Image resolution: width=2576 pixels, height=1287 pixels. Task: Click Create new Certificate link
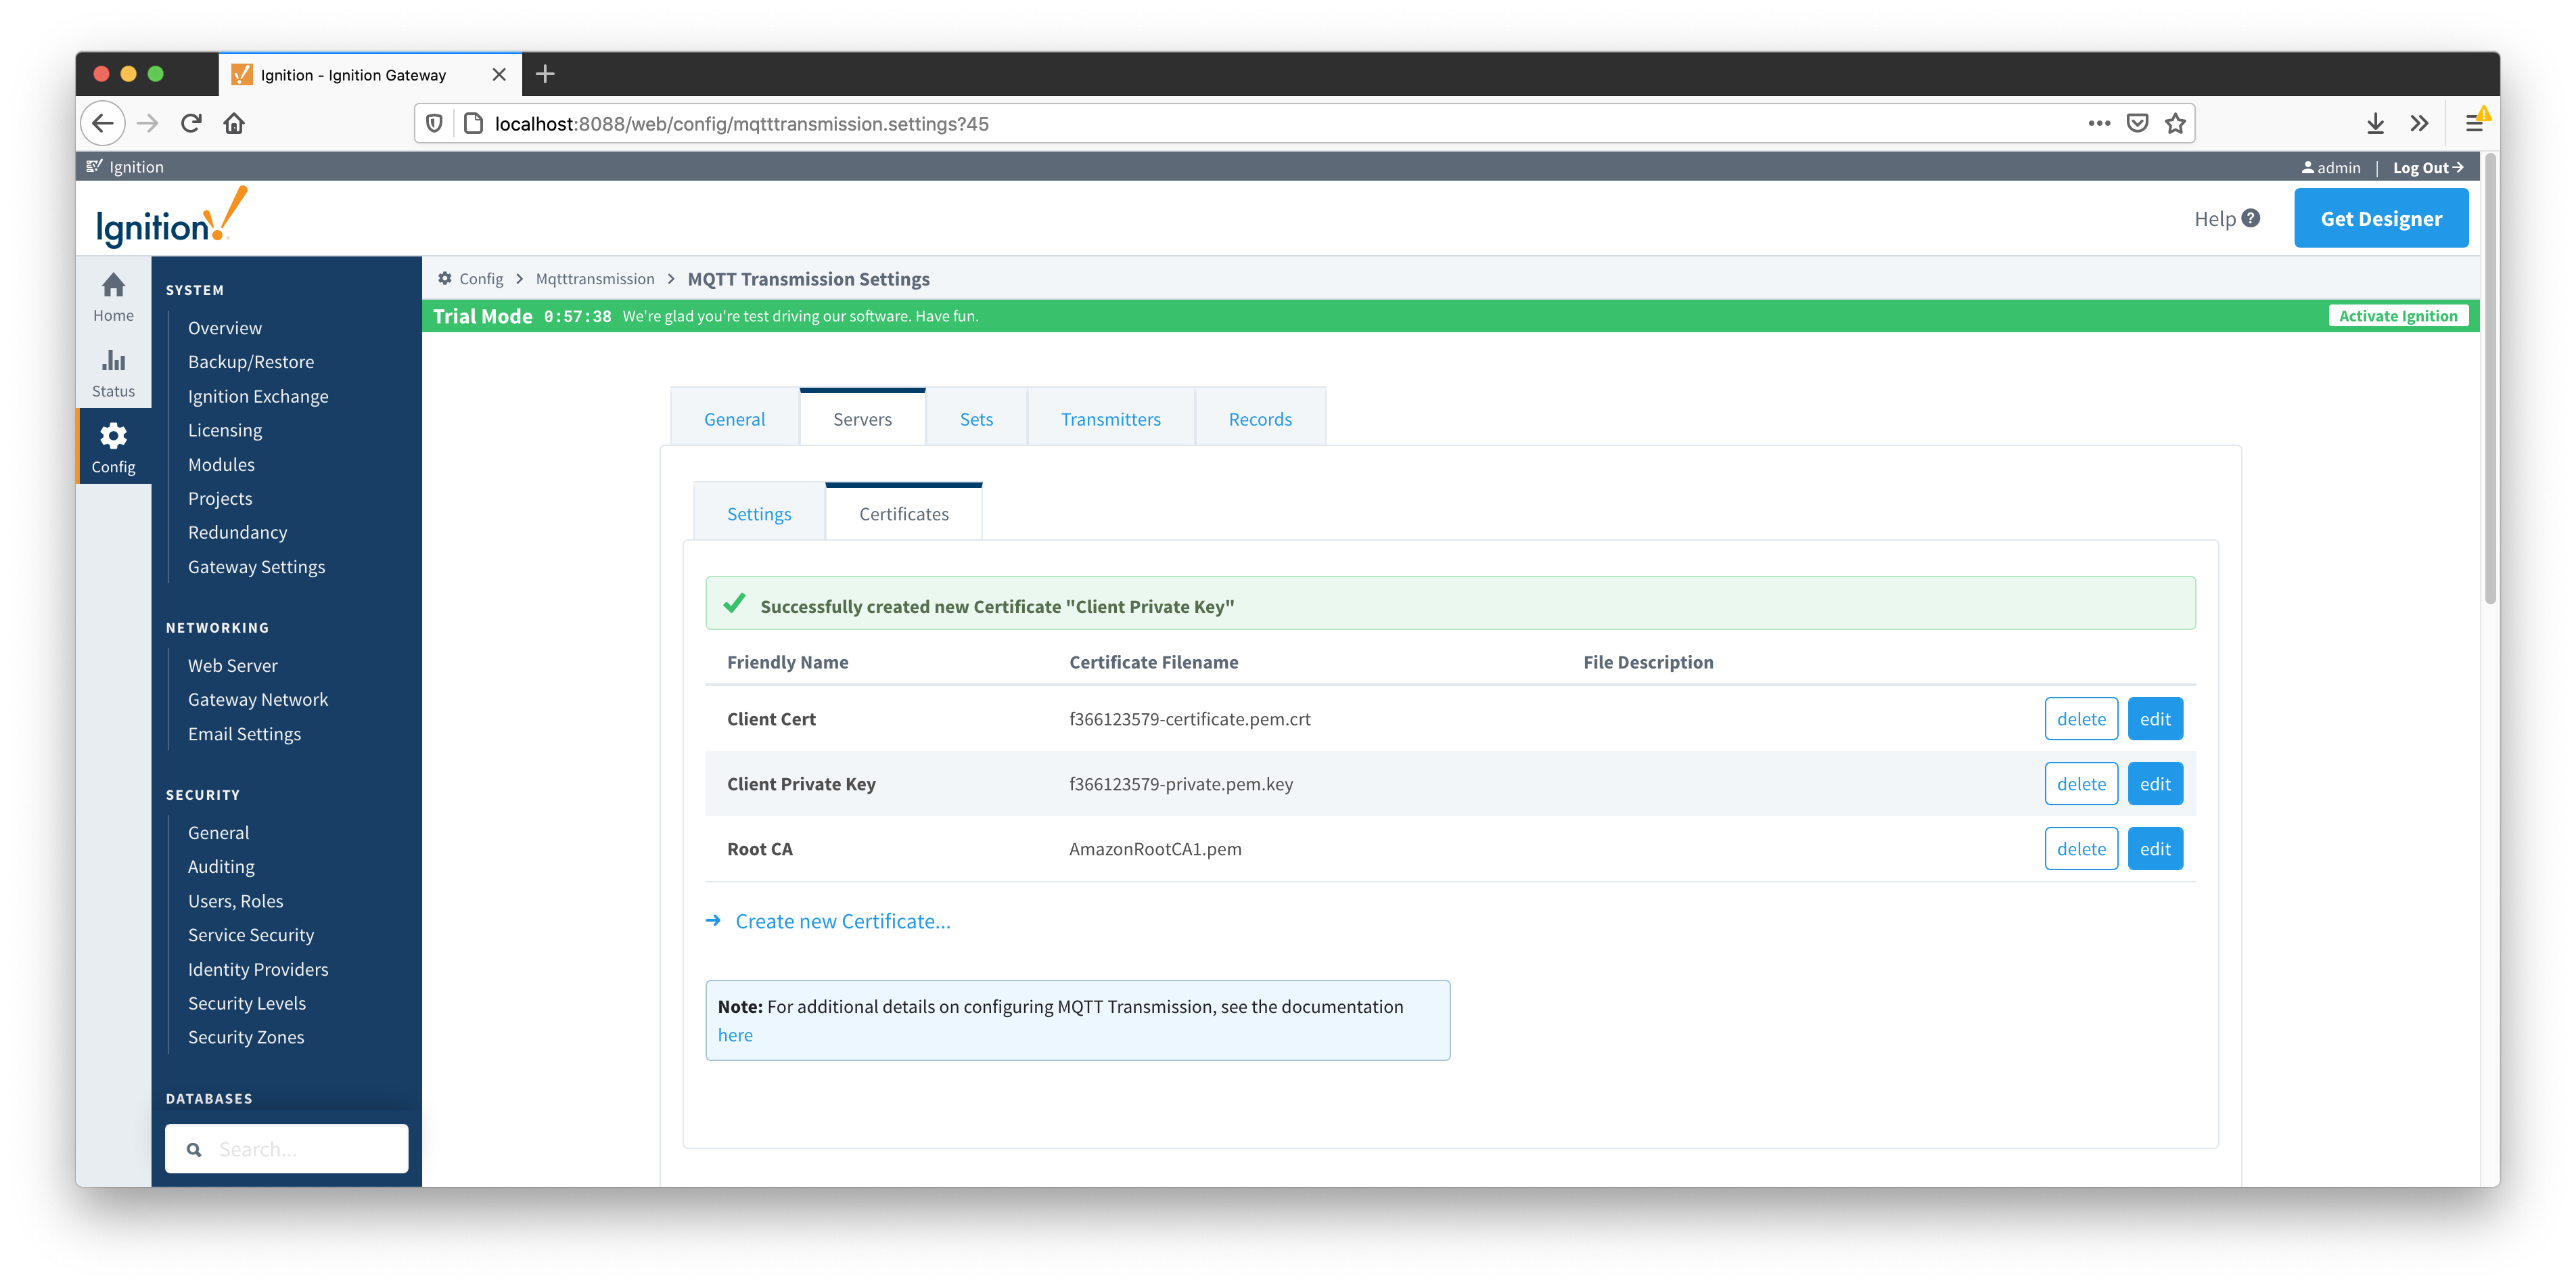tap(843, 921)
